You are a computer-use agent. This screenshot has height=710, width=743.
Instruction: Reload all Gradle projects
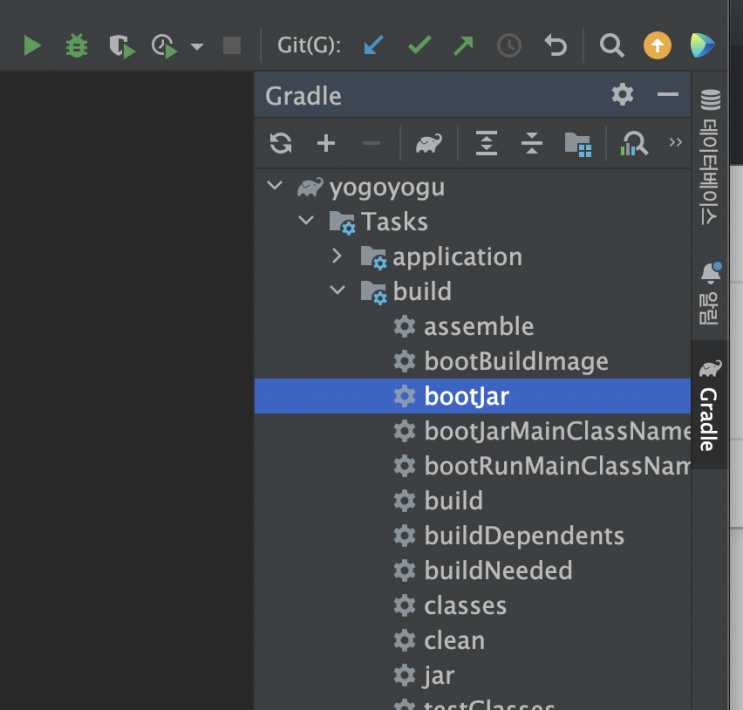(281, 143)
